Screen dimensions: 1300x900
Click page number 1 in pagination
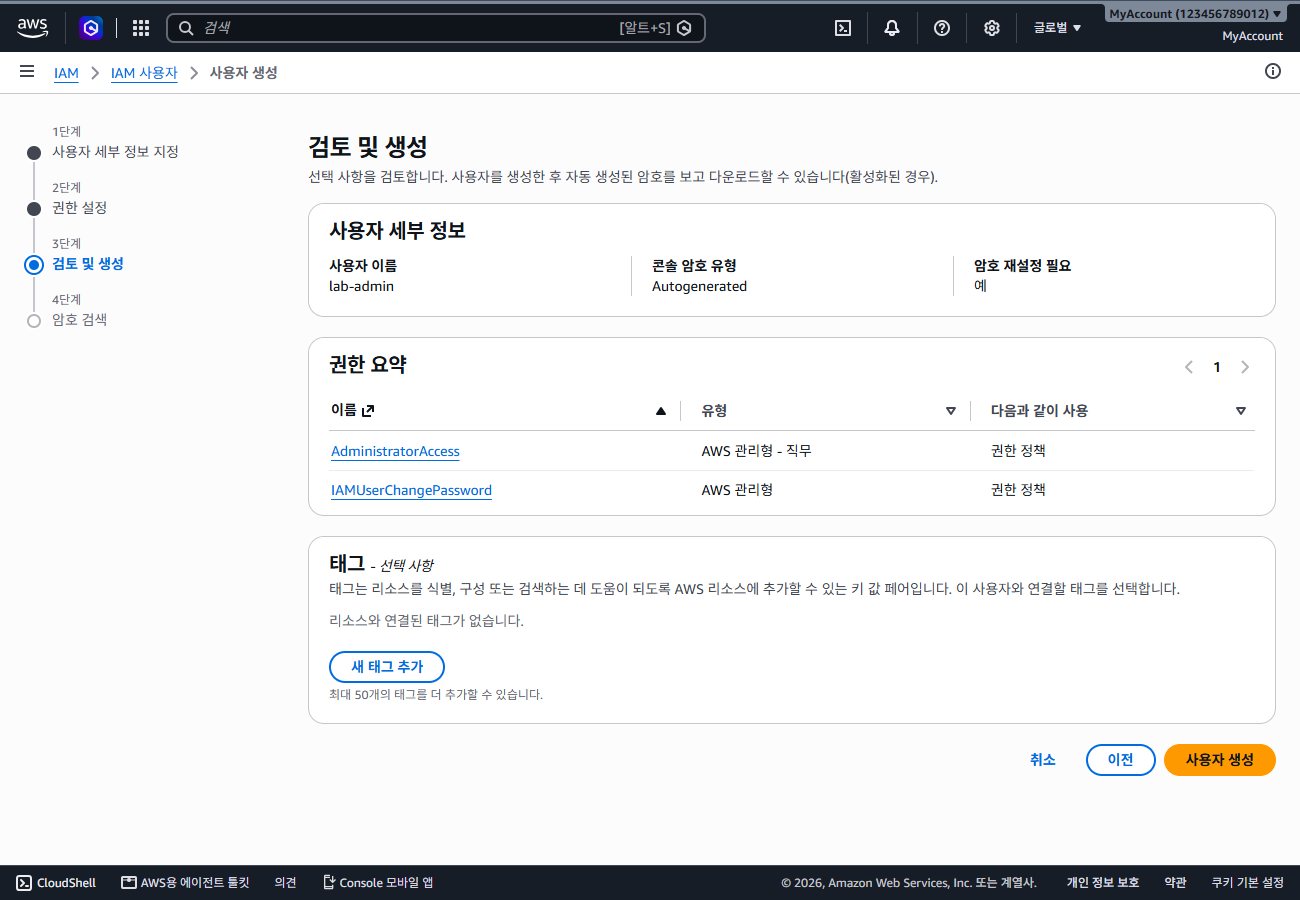point(1217,367)
